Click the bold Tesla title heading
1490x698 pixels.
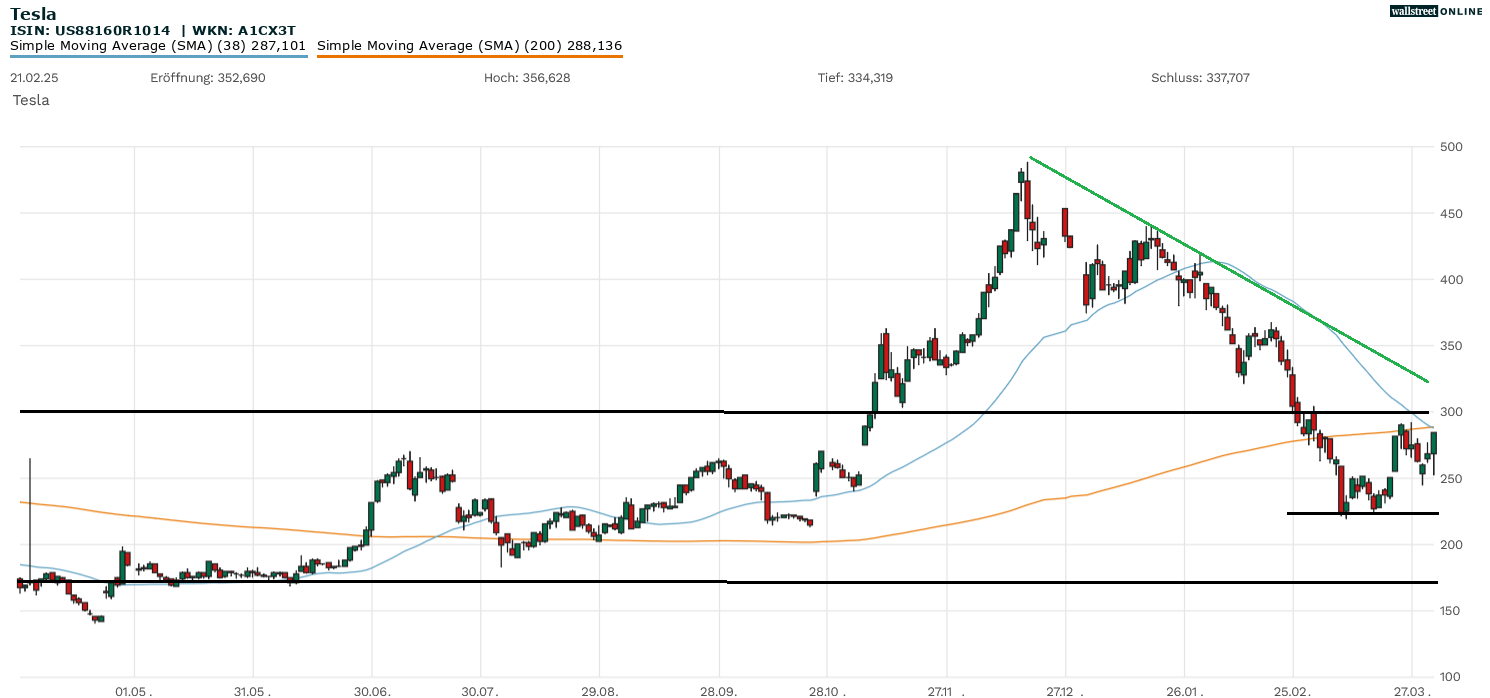[33, 14]
